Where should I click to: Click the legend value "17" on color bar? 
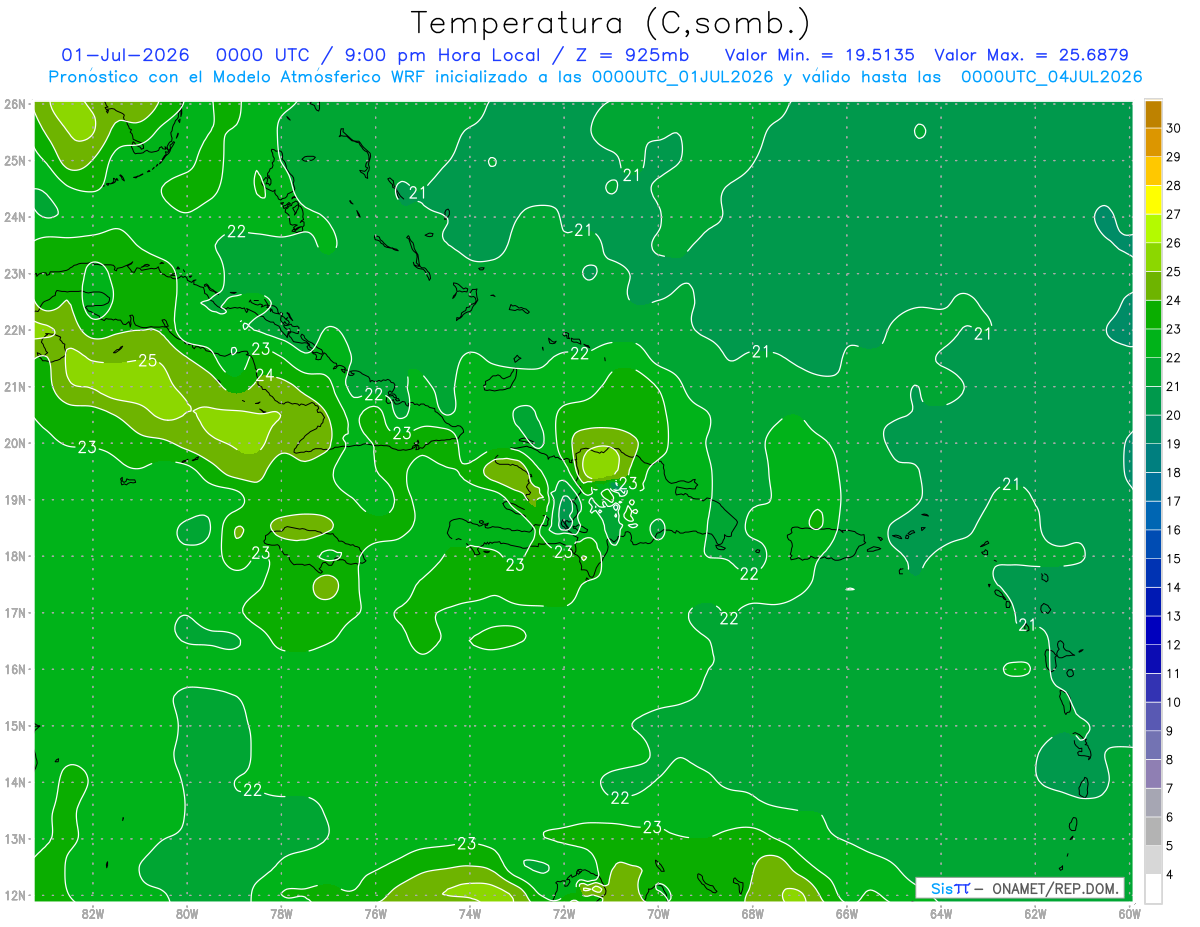coord(1173,501)
